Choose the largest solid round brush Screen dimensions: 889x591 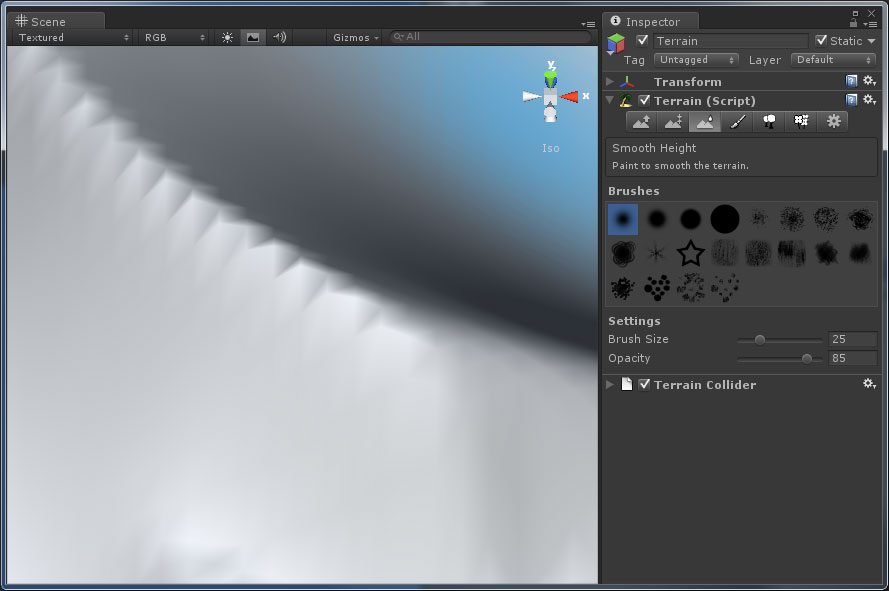point(725,219)
